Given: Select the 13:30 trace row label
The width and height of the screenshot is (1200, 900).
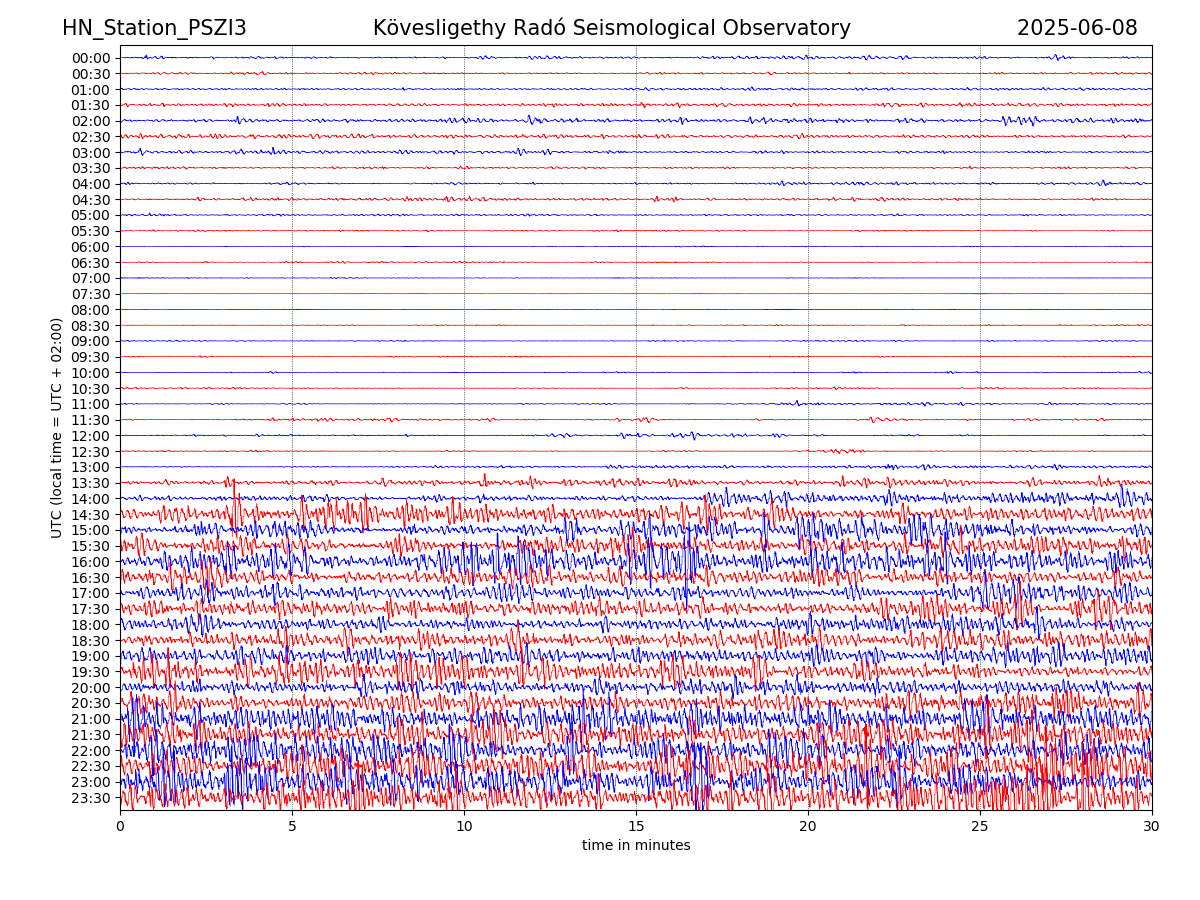Looking at the screenshot, I should pyautogui.click(x=91, y=483).
